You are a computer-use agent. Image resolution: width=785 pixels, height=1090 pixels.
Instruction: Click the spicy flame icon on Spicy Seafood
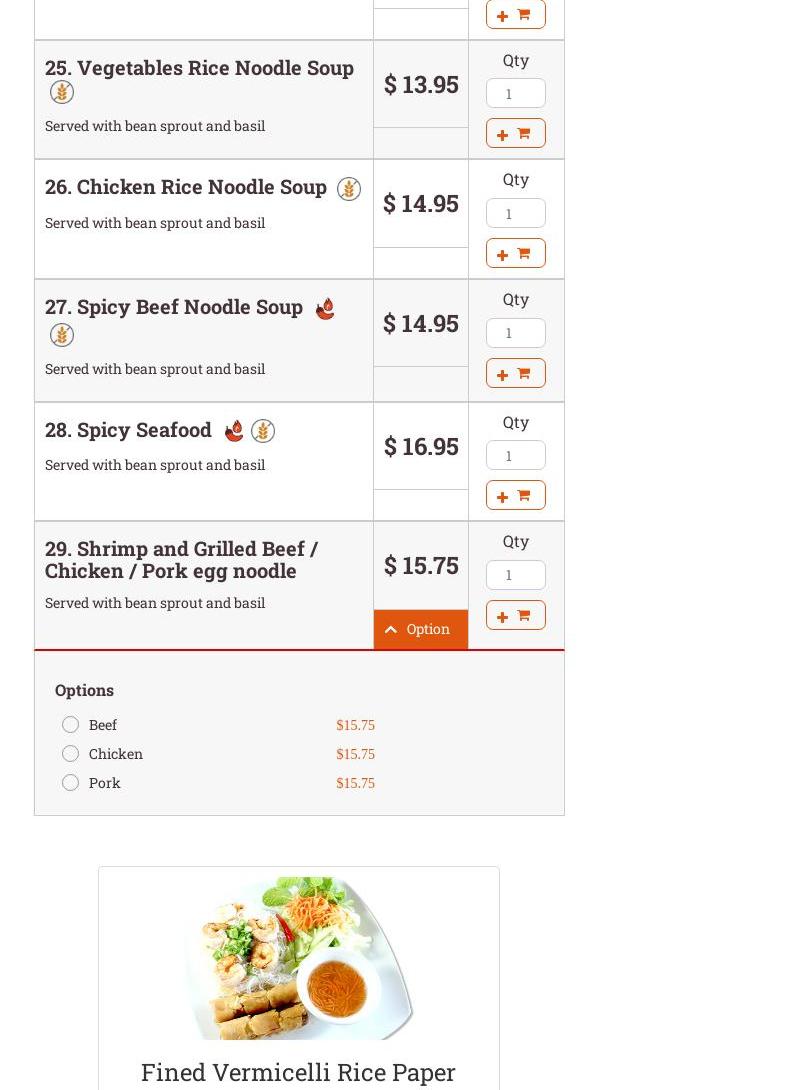click(234, 431)
